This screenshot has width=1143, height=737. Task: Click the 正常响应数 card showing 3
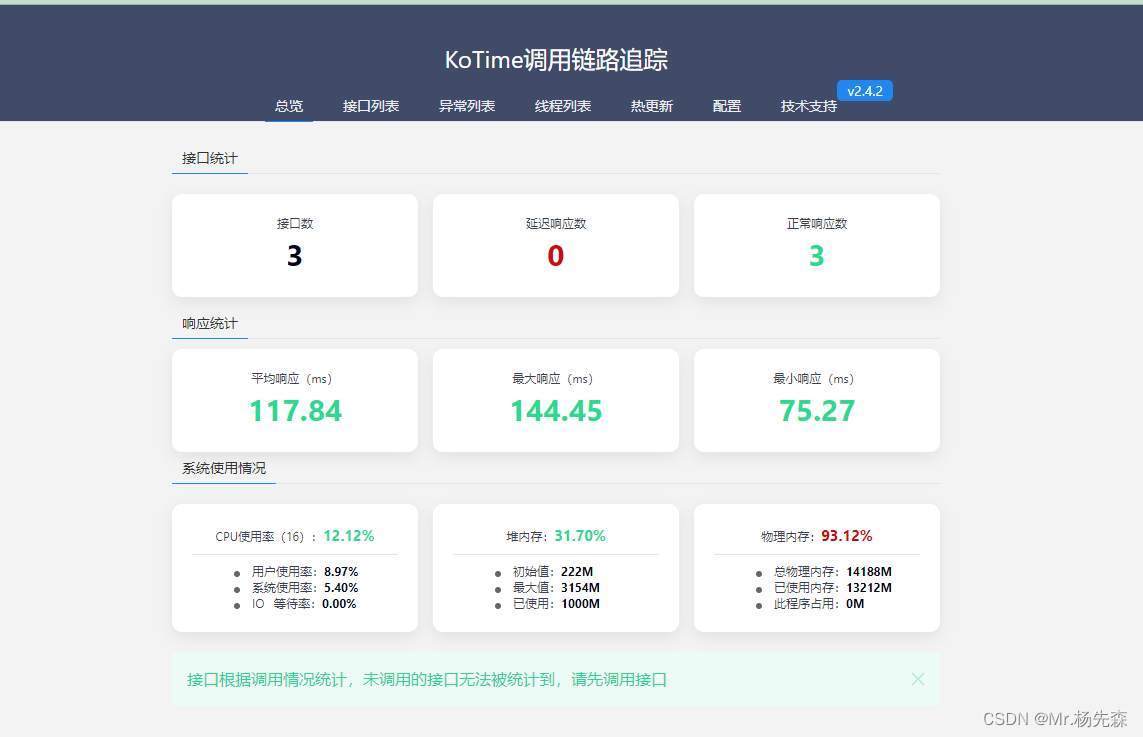(816, 245)
